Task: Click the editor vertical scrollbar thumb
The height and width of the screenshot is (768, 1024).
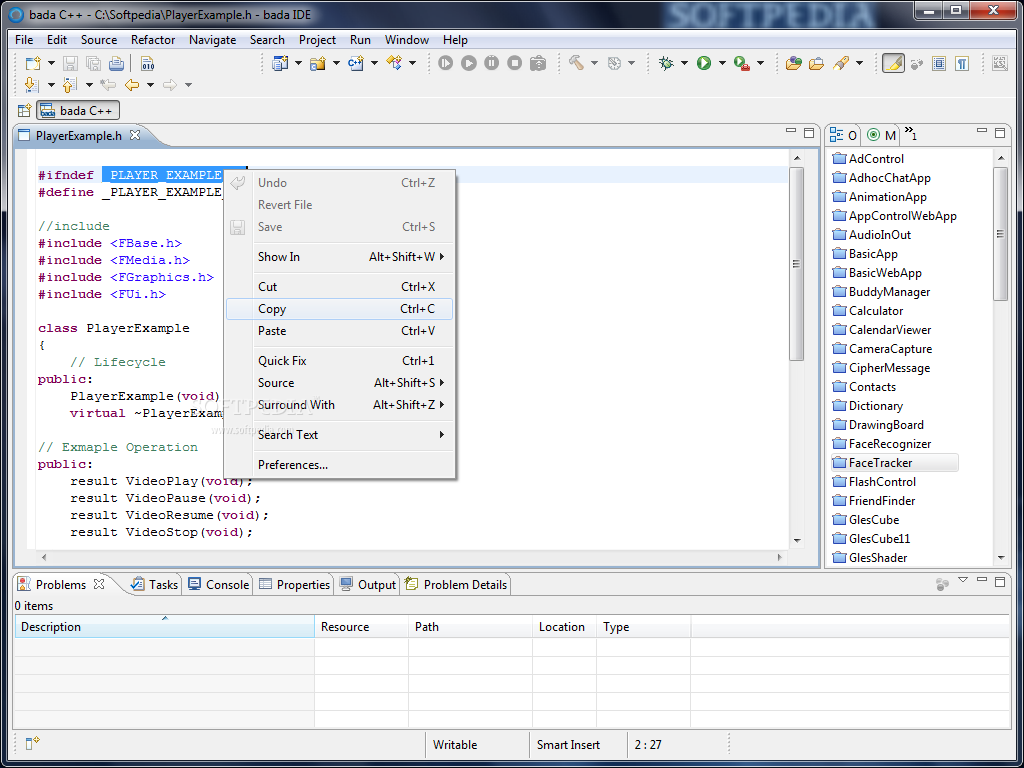Action: (x=796, y=264)
